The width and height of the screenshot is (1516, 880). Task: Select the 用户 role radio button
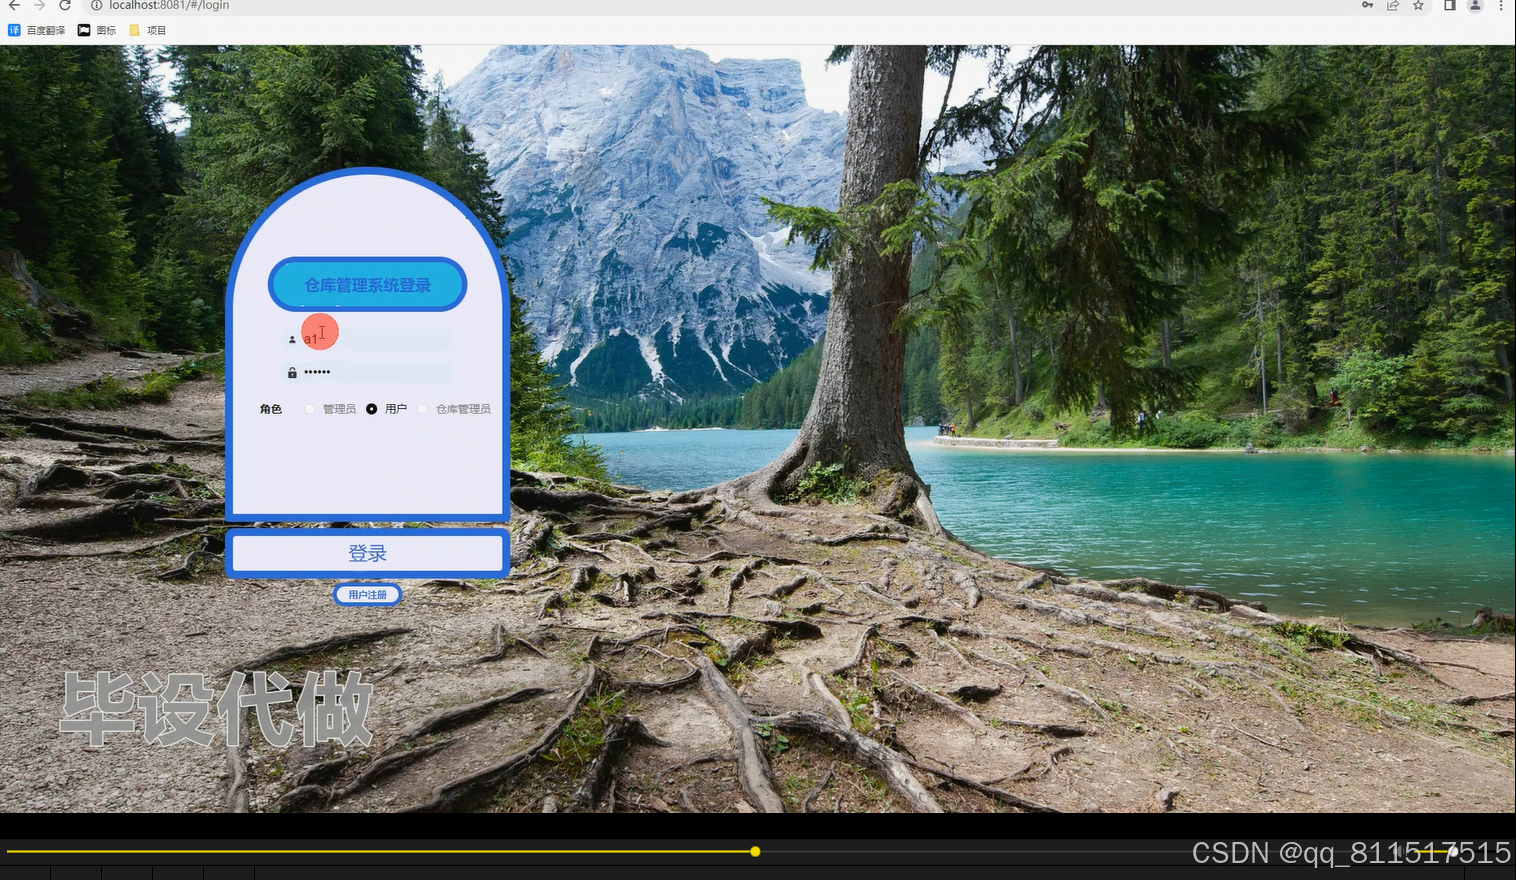(x=372, y=409)
